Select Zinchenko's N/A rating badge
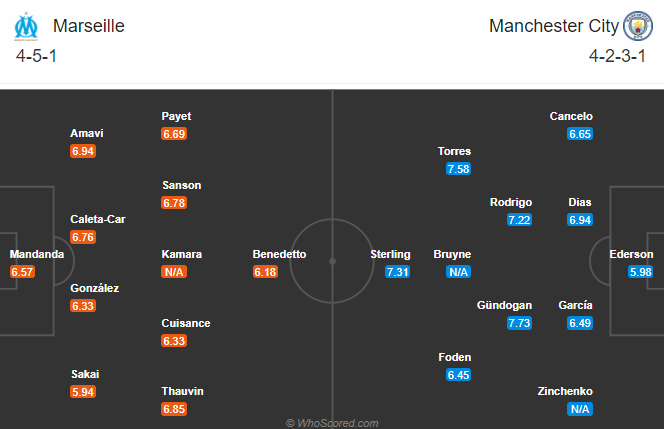The height and width of the screenshot is (429, 664). [x=580, y=409]
